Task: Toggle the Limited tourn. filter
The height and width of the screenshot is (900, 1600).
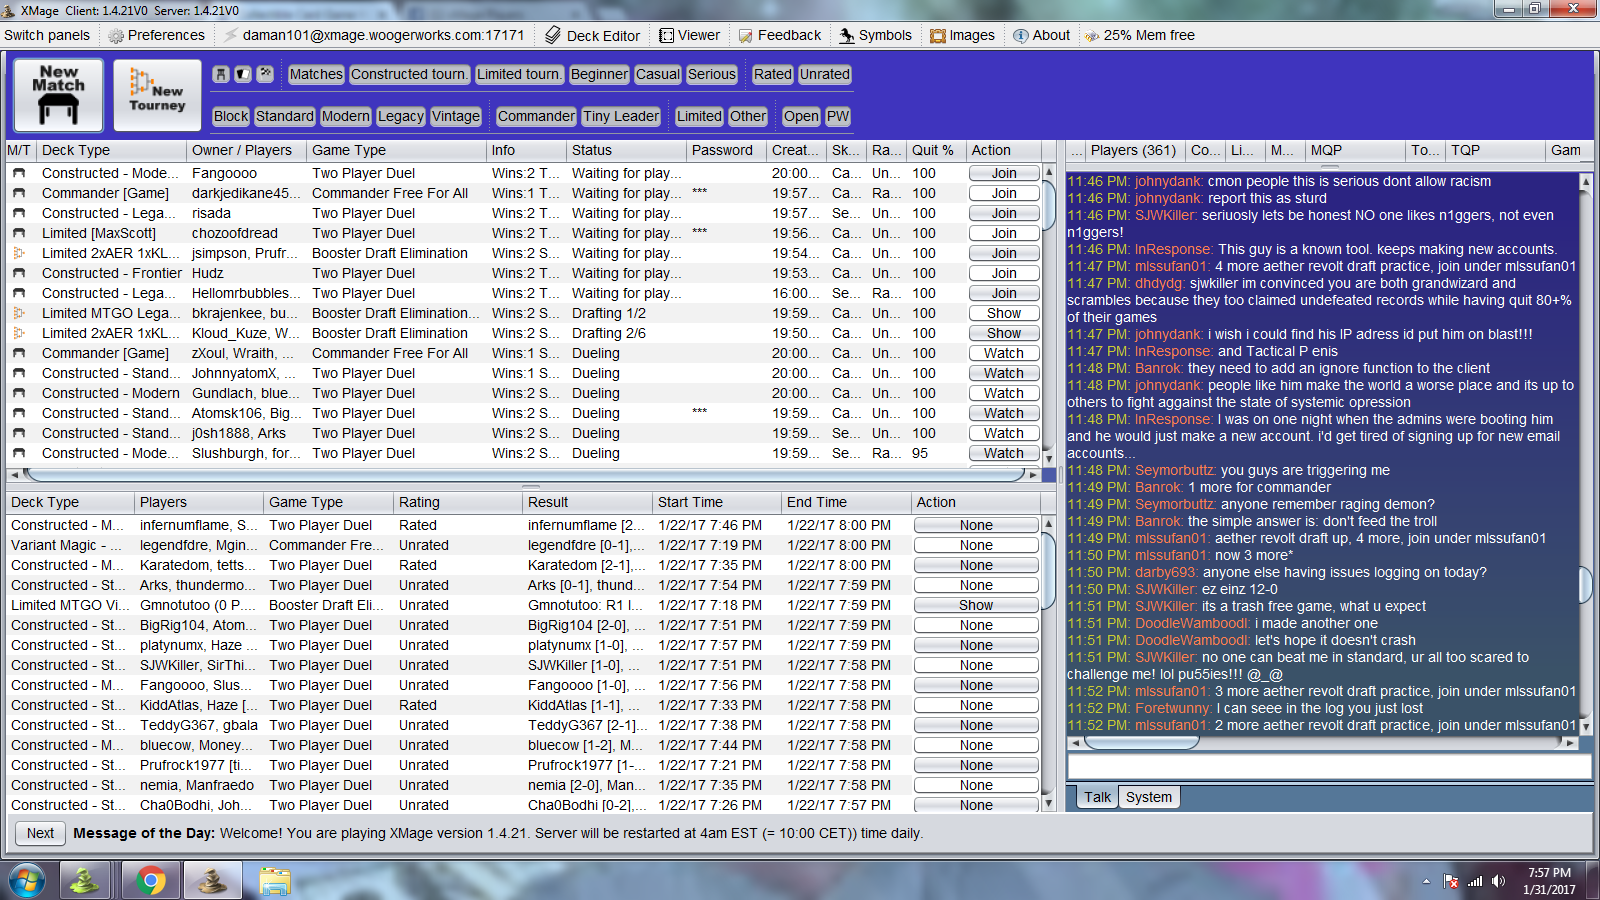Action: coord(519,74)
